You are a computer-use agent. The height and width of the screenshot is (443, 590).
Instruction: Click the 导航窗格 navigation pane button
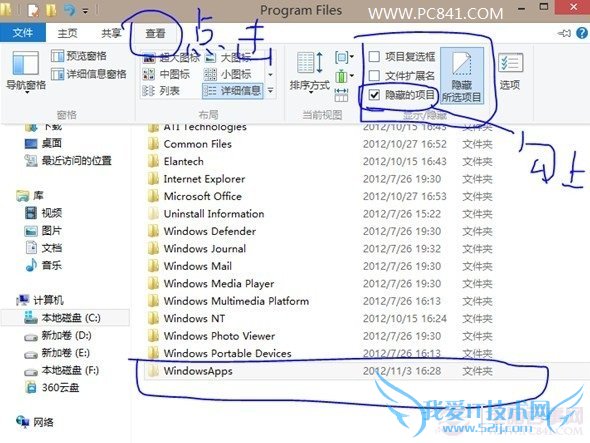coord(26,72)
